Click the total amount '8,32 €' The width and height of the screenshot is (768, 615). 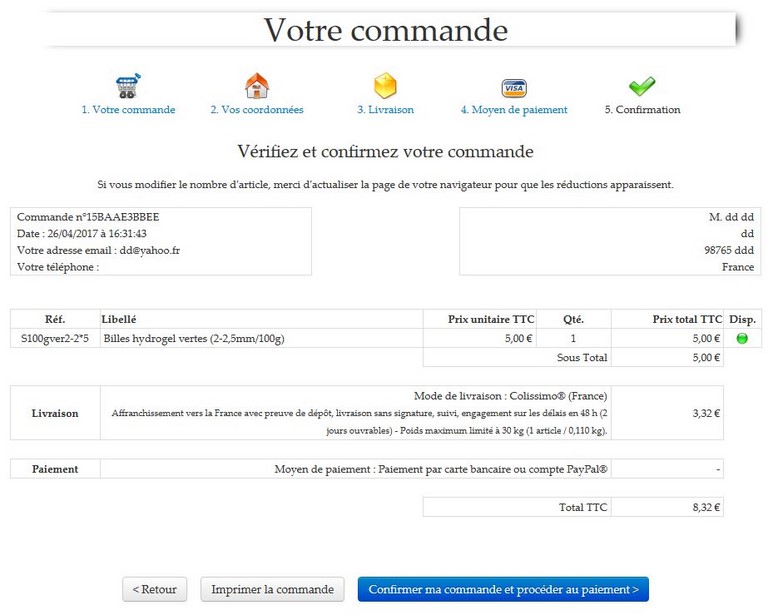point(706,507)
